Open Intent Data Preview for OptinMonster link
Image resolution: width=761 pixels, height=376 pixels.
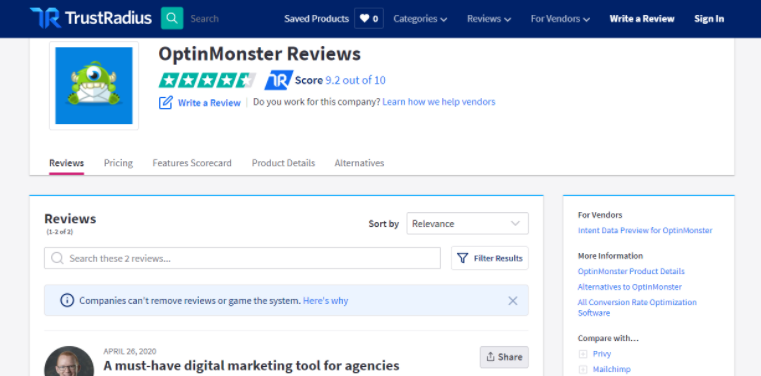(x=645, y=230)
